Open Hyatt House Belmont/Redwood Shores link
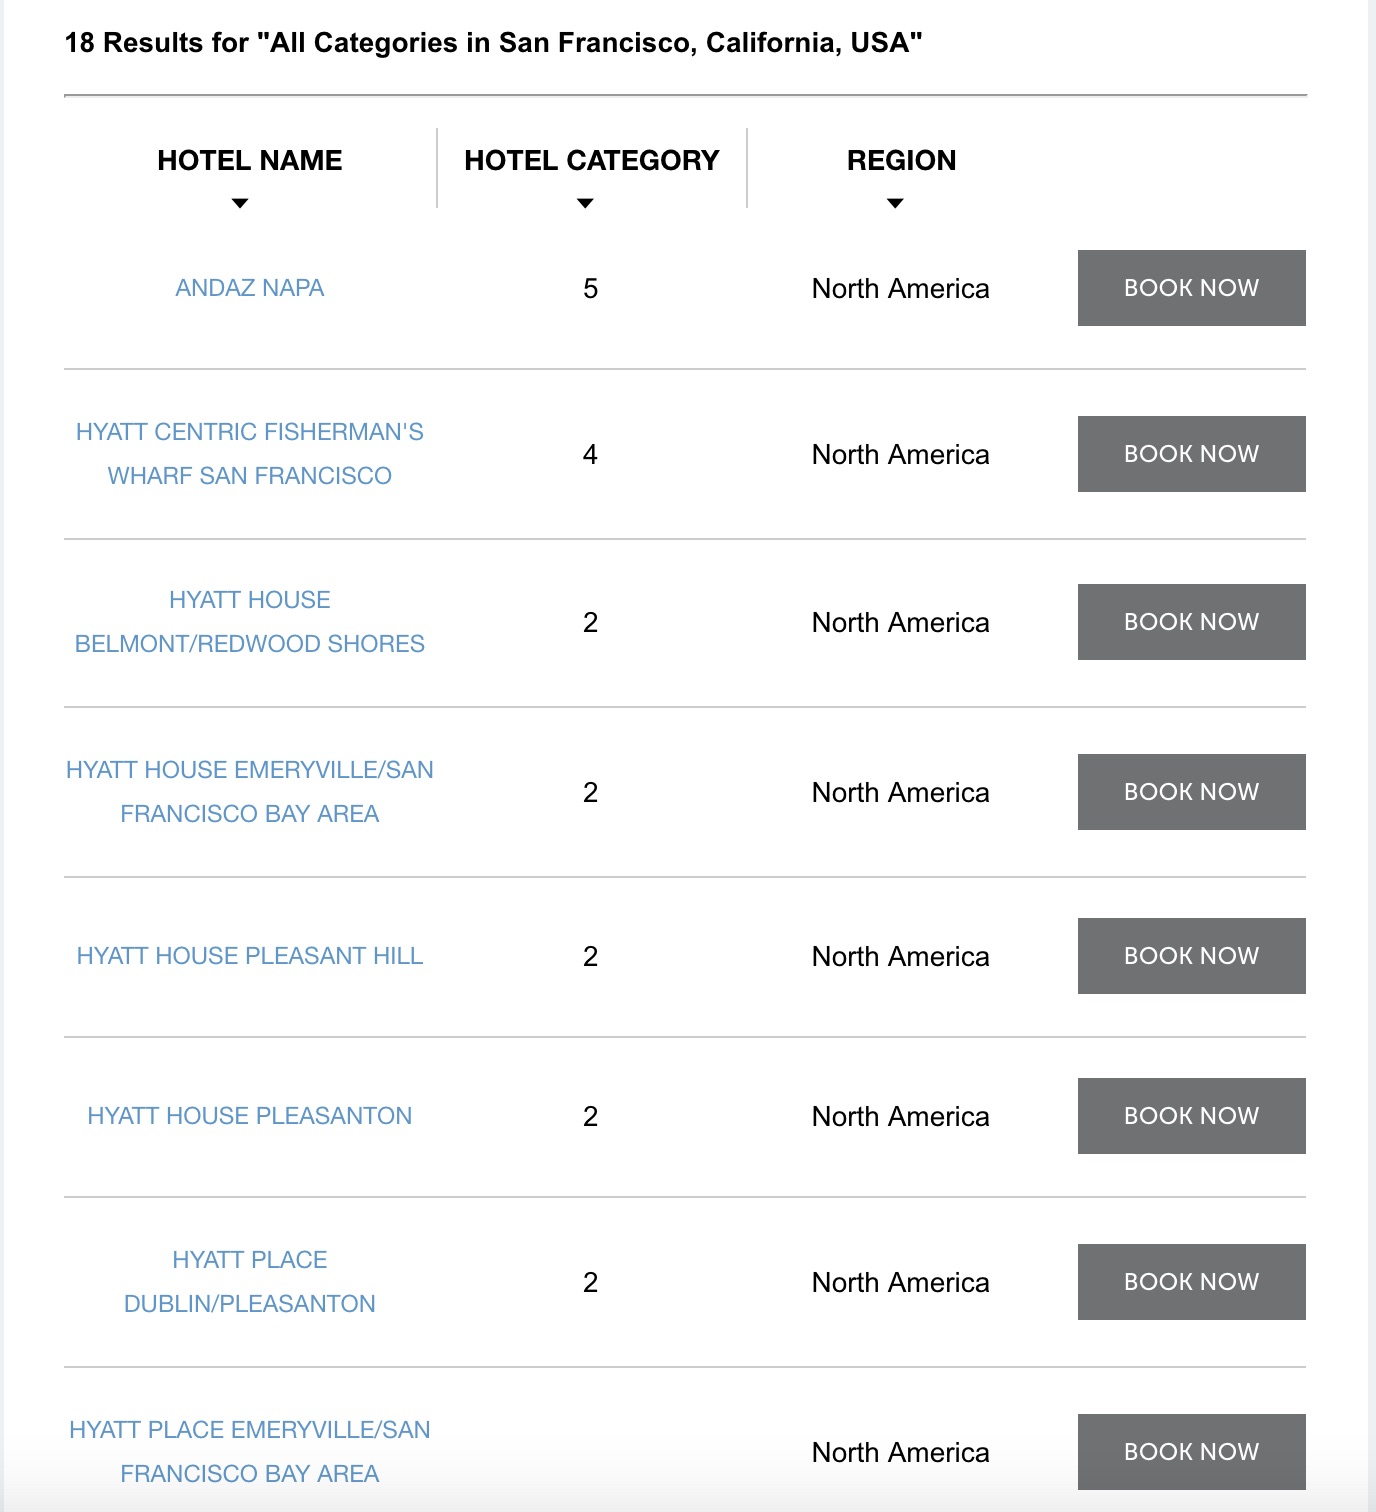This screenshot has height=1512, width=1376. [250, 622]
